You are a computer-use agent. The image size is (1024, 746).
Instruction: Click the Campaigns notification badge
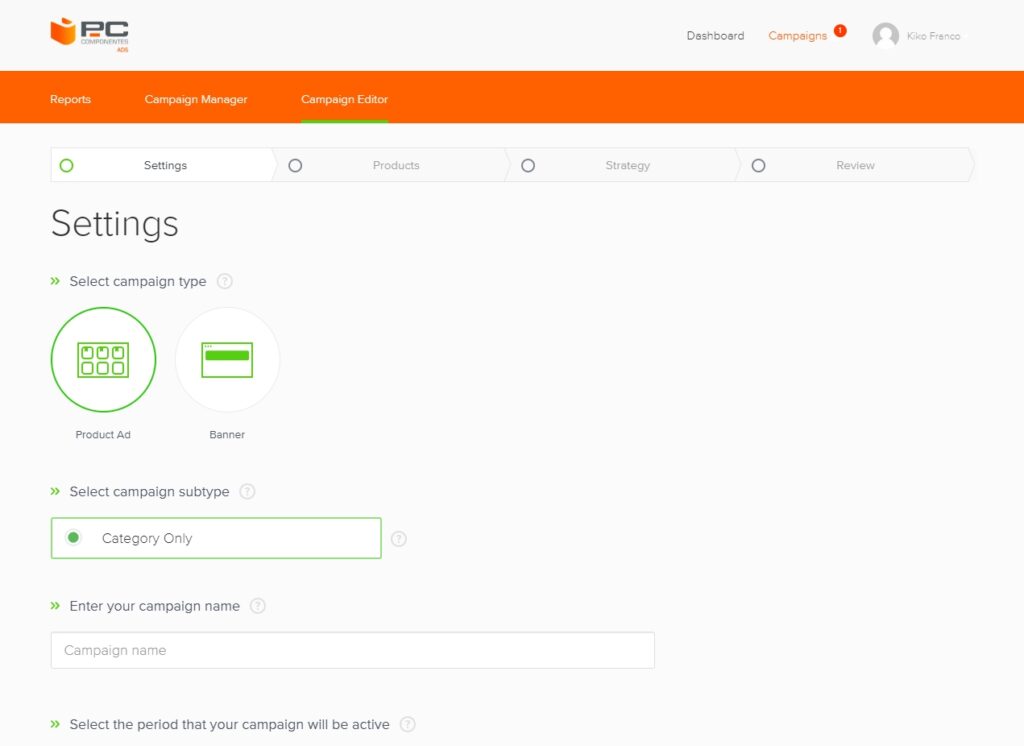click(x=840, y=31)
